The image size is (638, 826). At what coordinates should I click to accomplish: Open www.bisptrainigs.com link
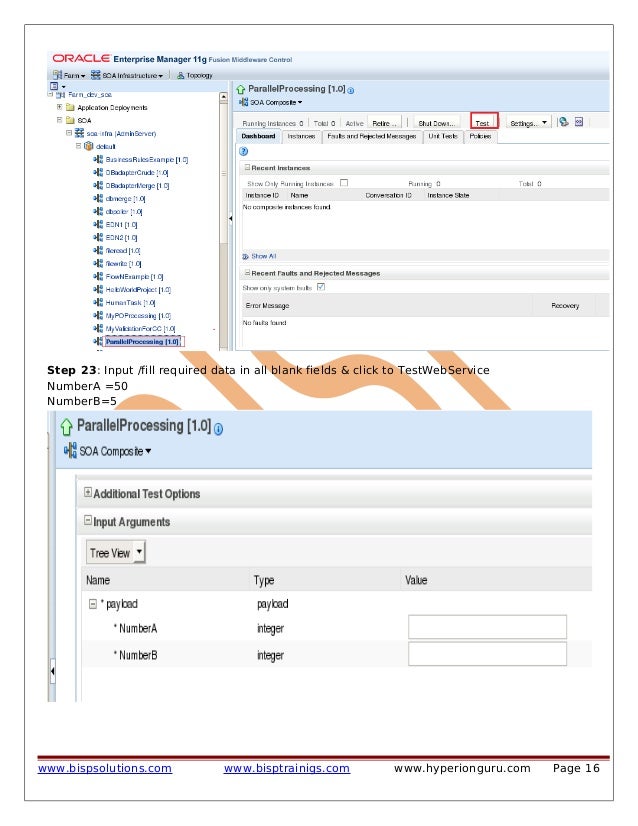pyautogui.click(x=287, y=769)
